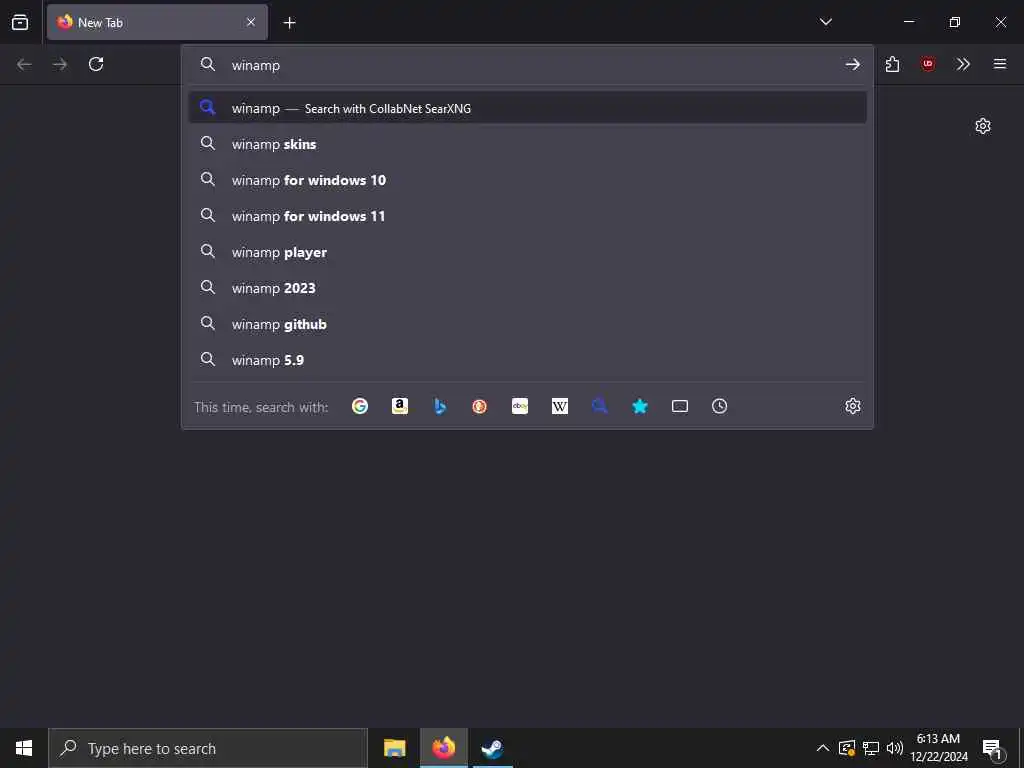Click the Type here to search box
1024x768 pixels.
(x=208, y=748)
